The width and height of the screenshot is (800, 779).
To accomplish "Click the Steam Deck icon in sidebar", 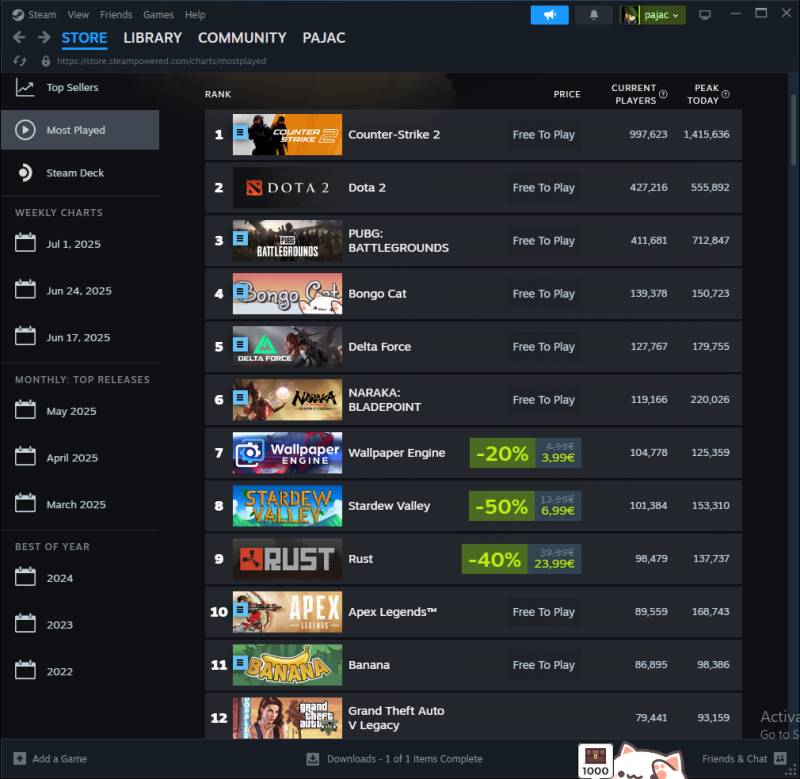I will 24,173.
